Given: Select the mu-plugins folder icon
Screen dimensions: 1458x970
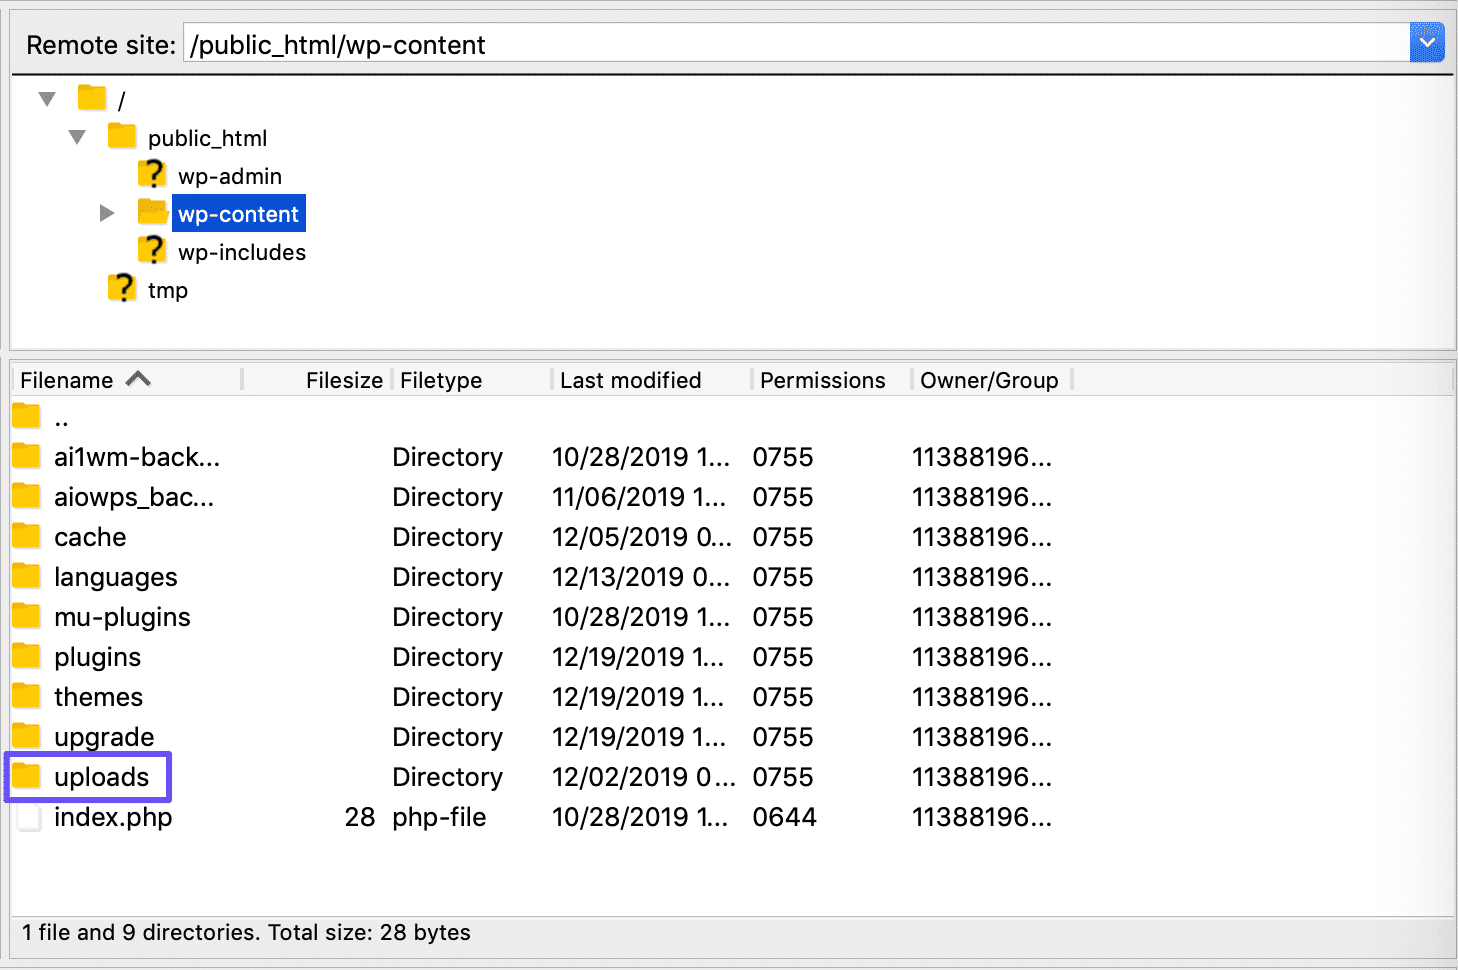Looking at the screenshot, I should point(25,617).
